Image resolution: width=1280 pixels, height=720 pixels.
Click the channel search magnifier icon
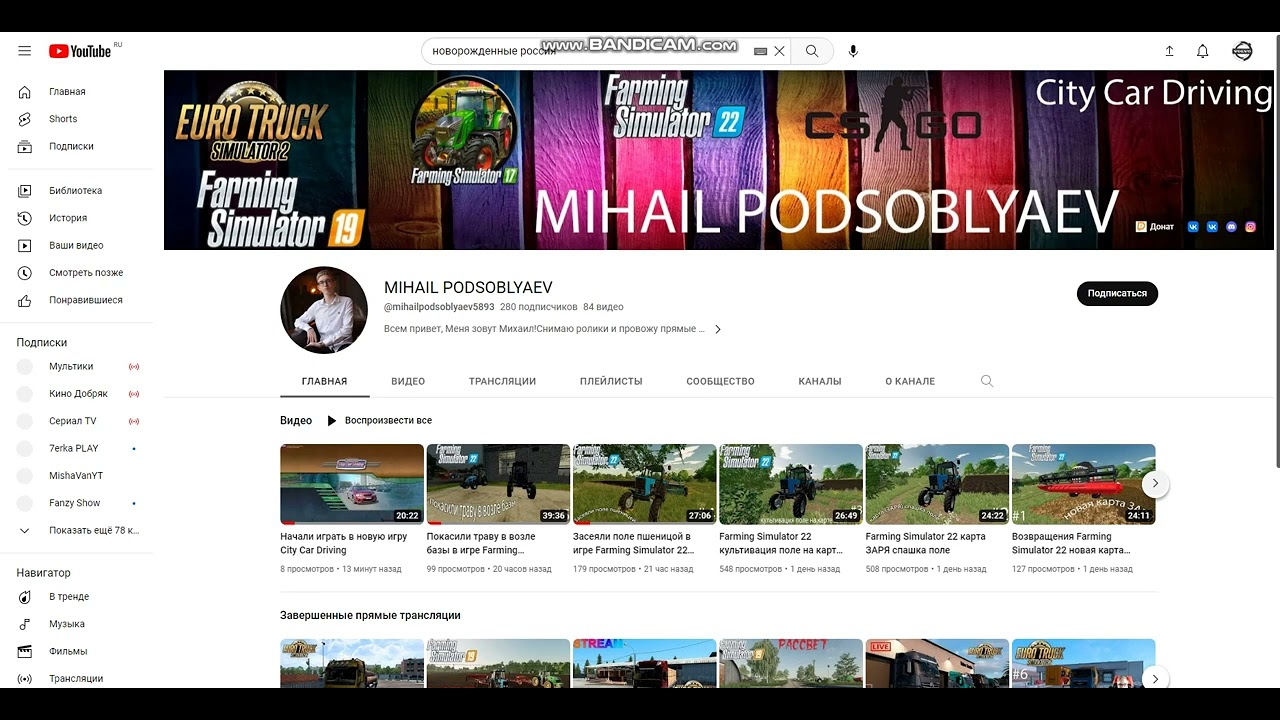[x=987, y=381]
